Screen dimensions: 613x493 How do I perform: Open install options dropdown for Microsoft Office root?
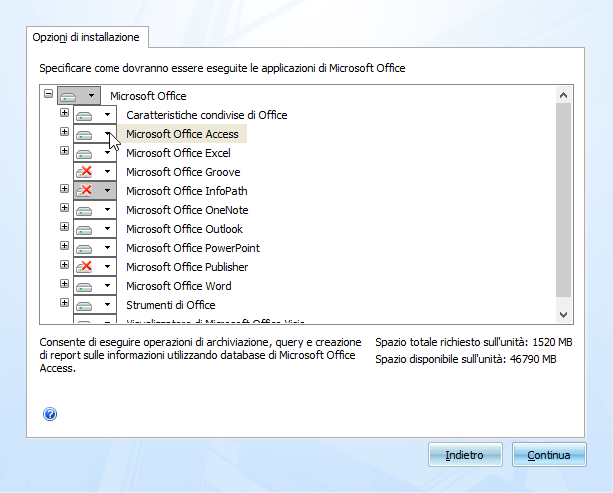pyautogui.click(x=91, y=96)
